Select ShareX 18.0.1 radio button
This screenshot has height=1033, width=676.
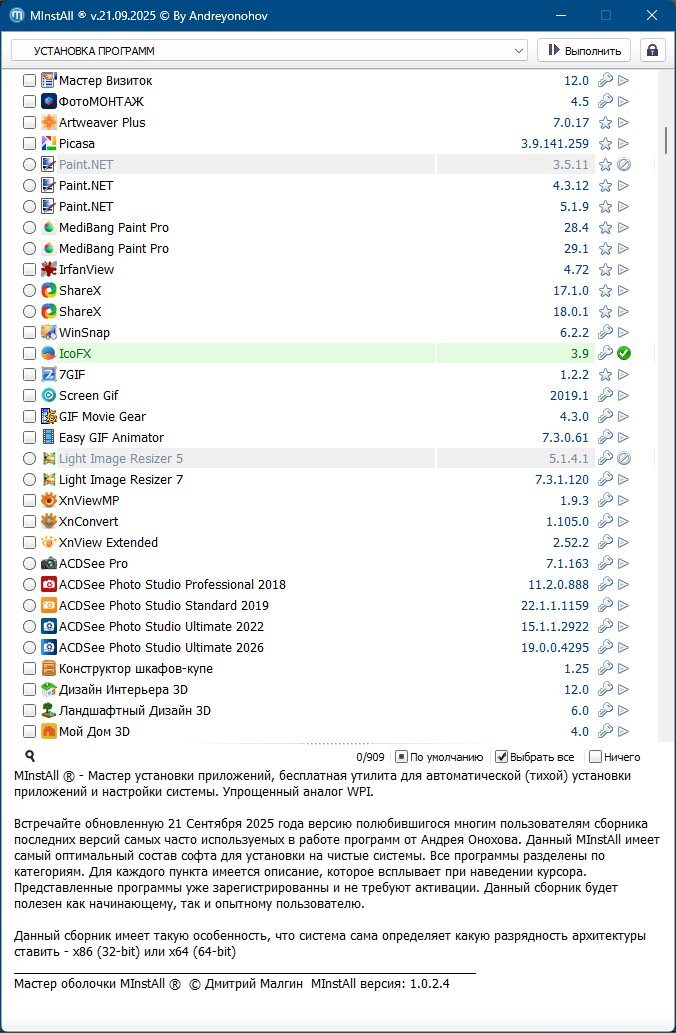(x=29, y=312)
